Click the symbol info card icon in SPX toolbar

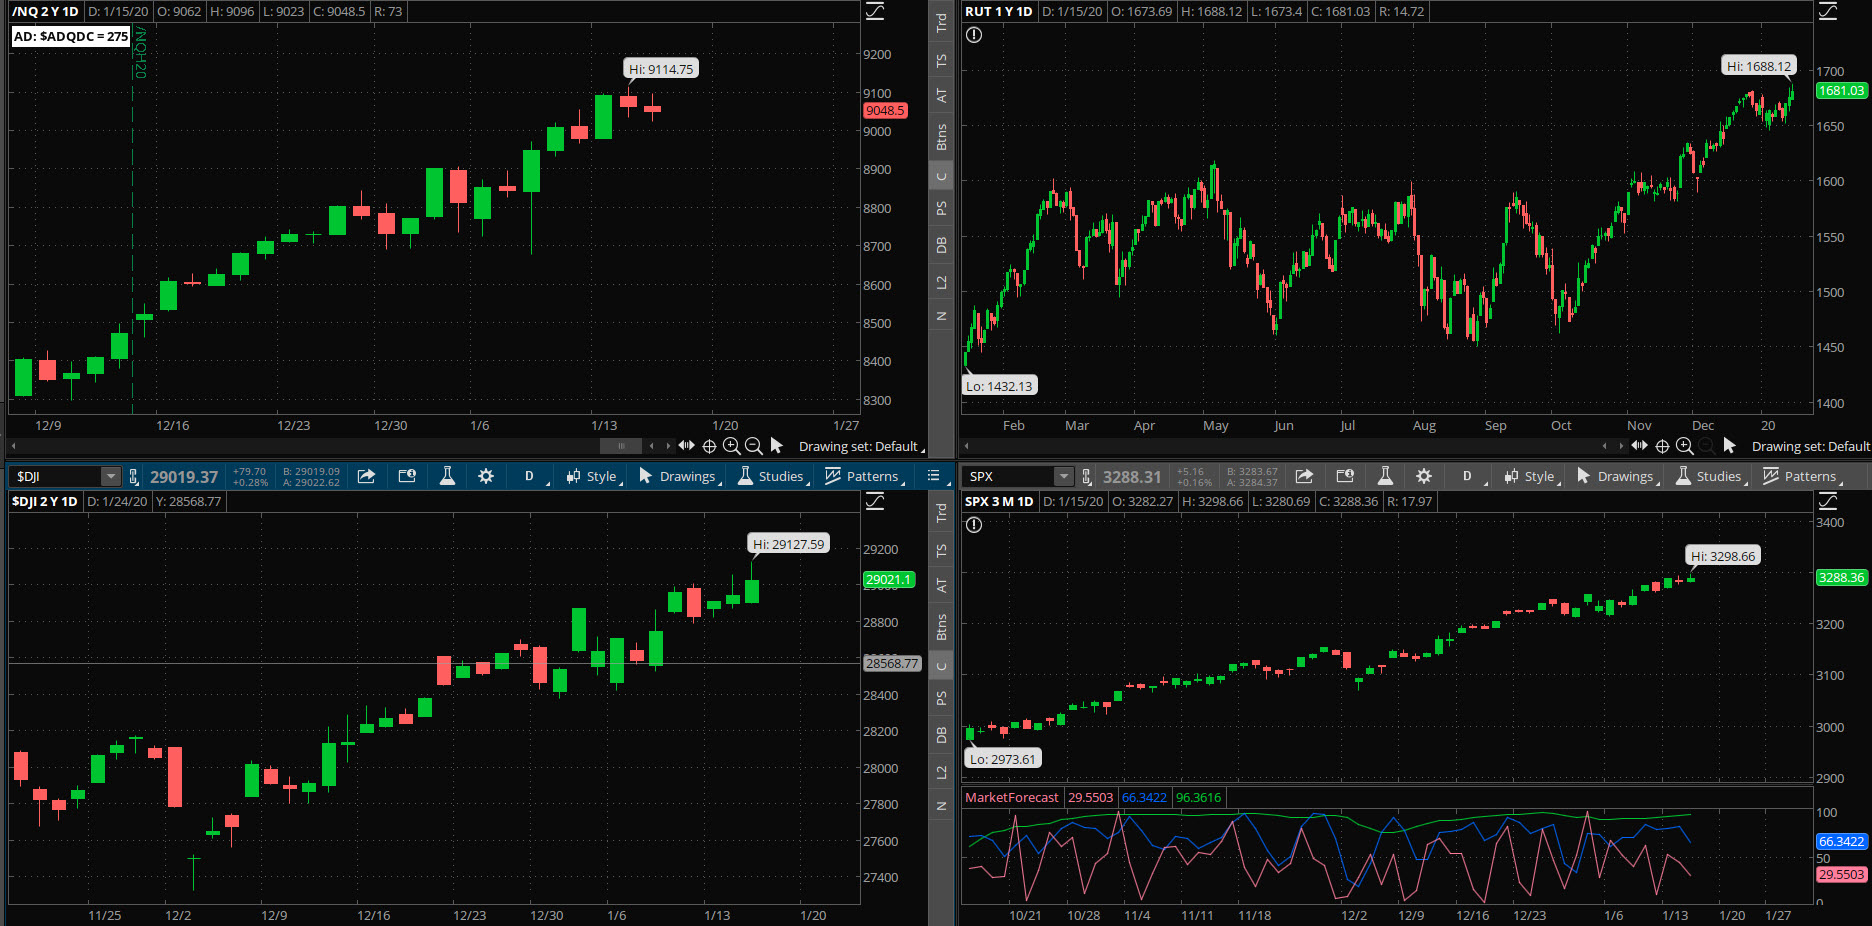(x=1345, y=476)
